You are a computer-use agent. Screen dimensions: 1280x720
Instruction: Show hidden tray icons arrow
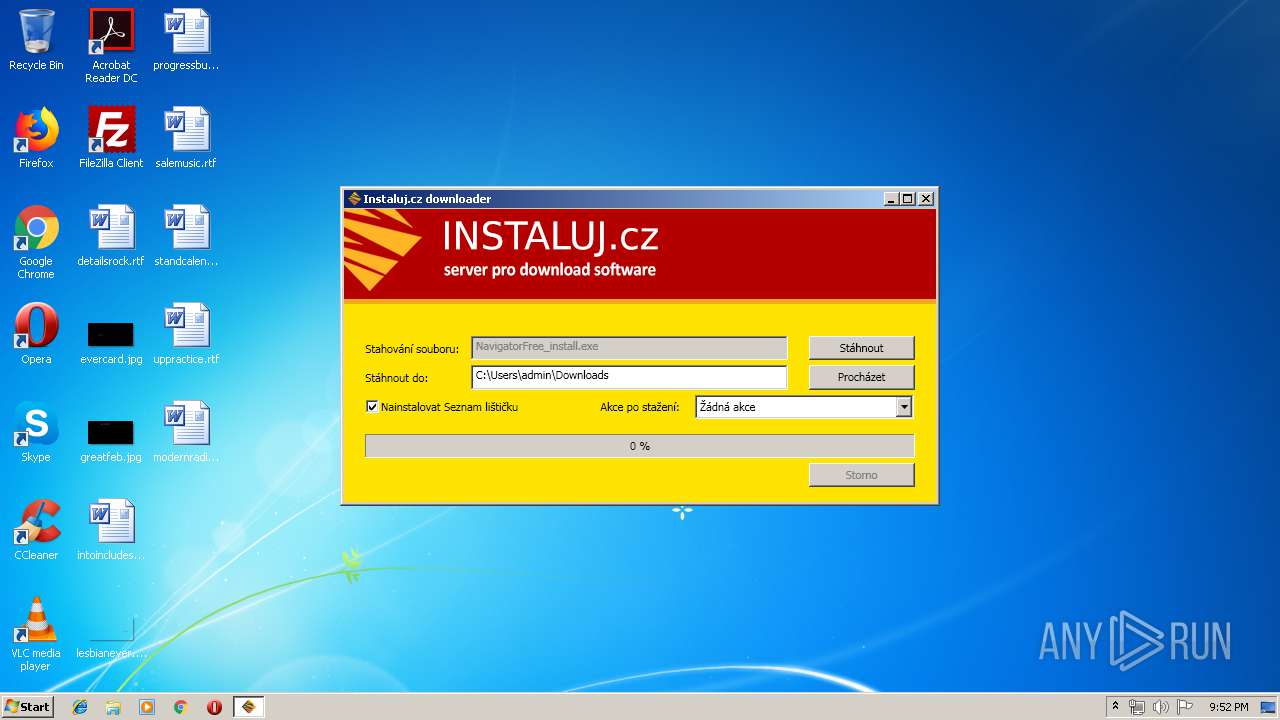pos(1115,707)
